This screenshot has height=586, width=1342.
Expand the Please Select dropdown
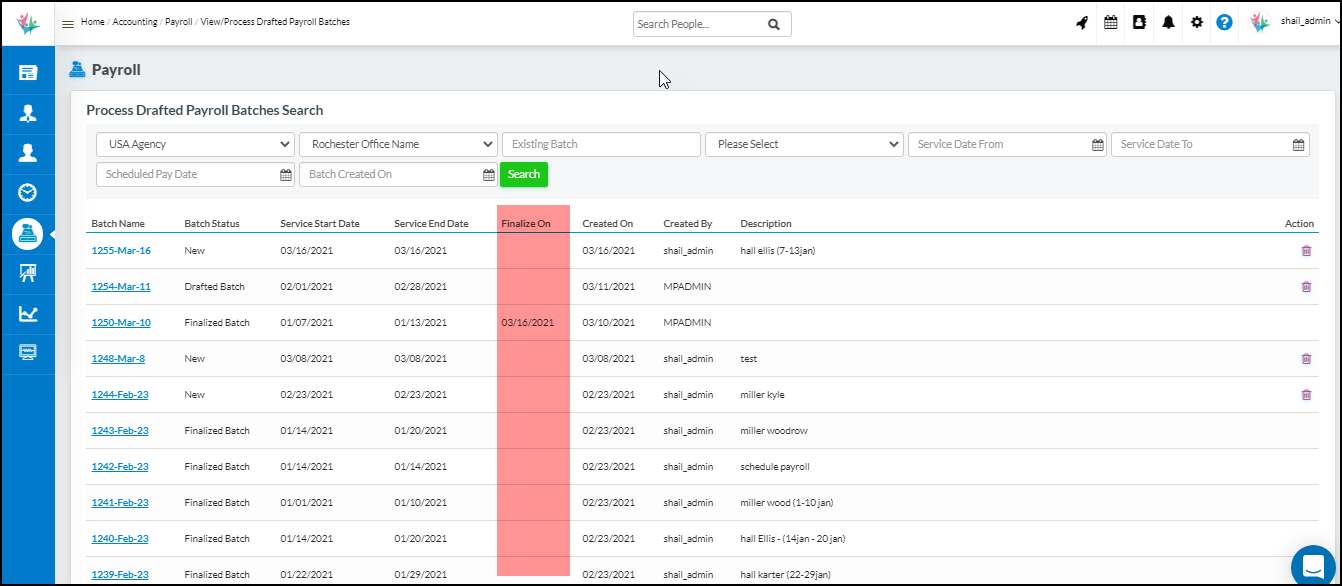804,144
